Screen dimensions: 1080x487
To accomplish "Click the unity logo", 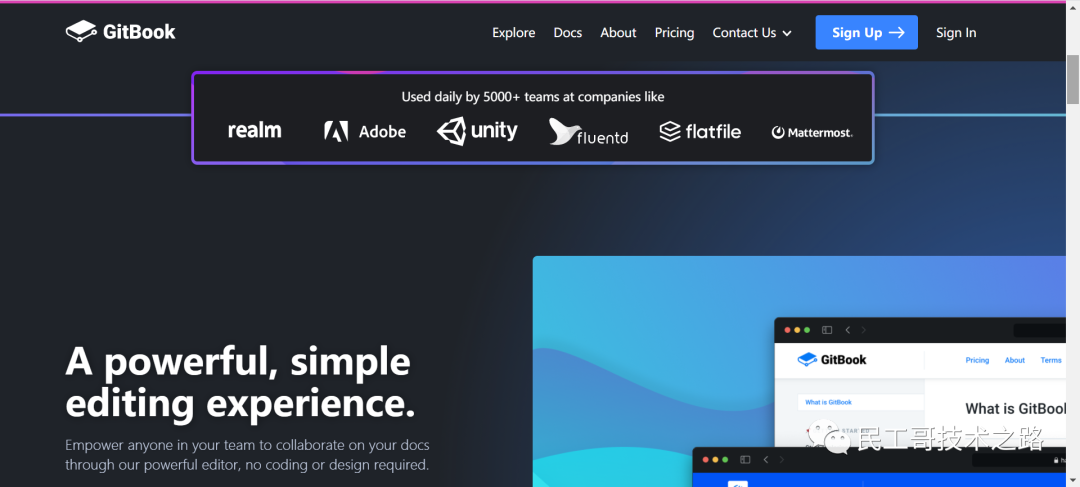I will [x=477, y=130].
